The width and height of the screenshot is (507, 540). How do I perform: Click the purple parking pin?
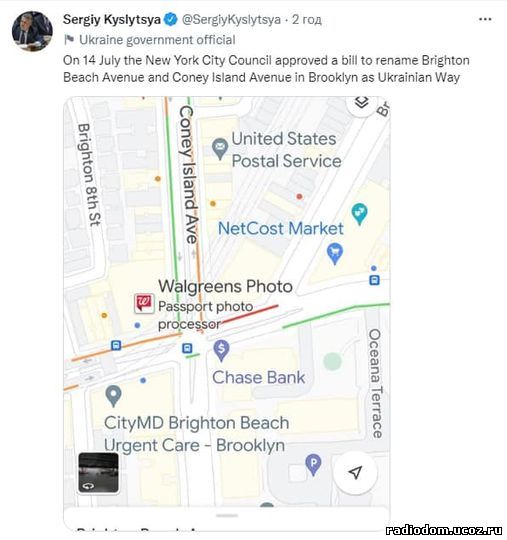click(313, 465)
